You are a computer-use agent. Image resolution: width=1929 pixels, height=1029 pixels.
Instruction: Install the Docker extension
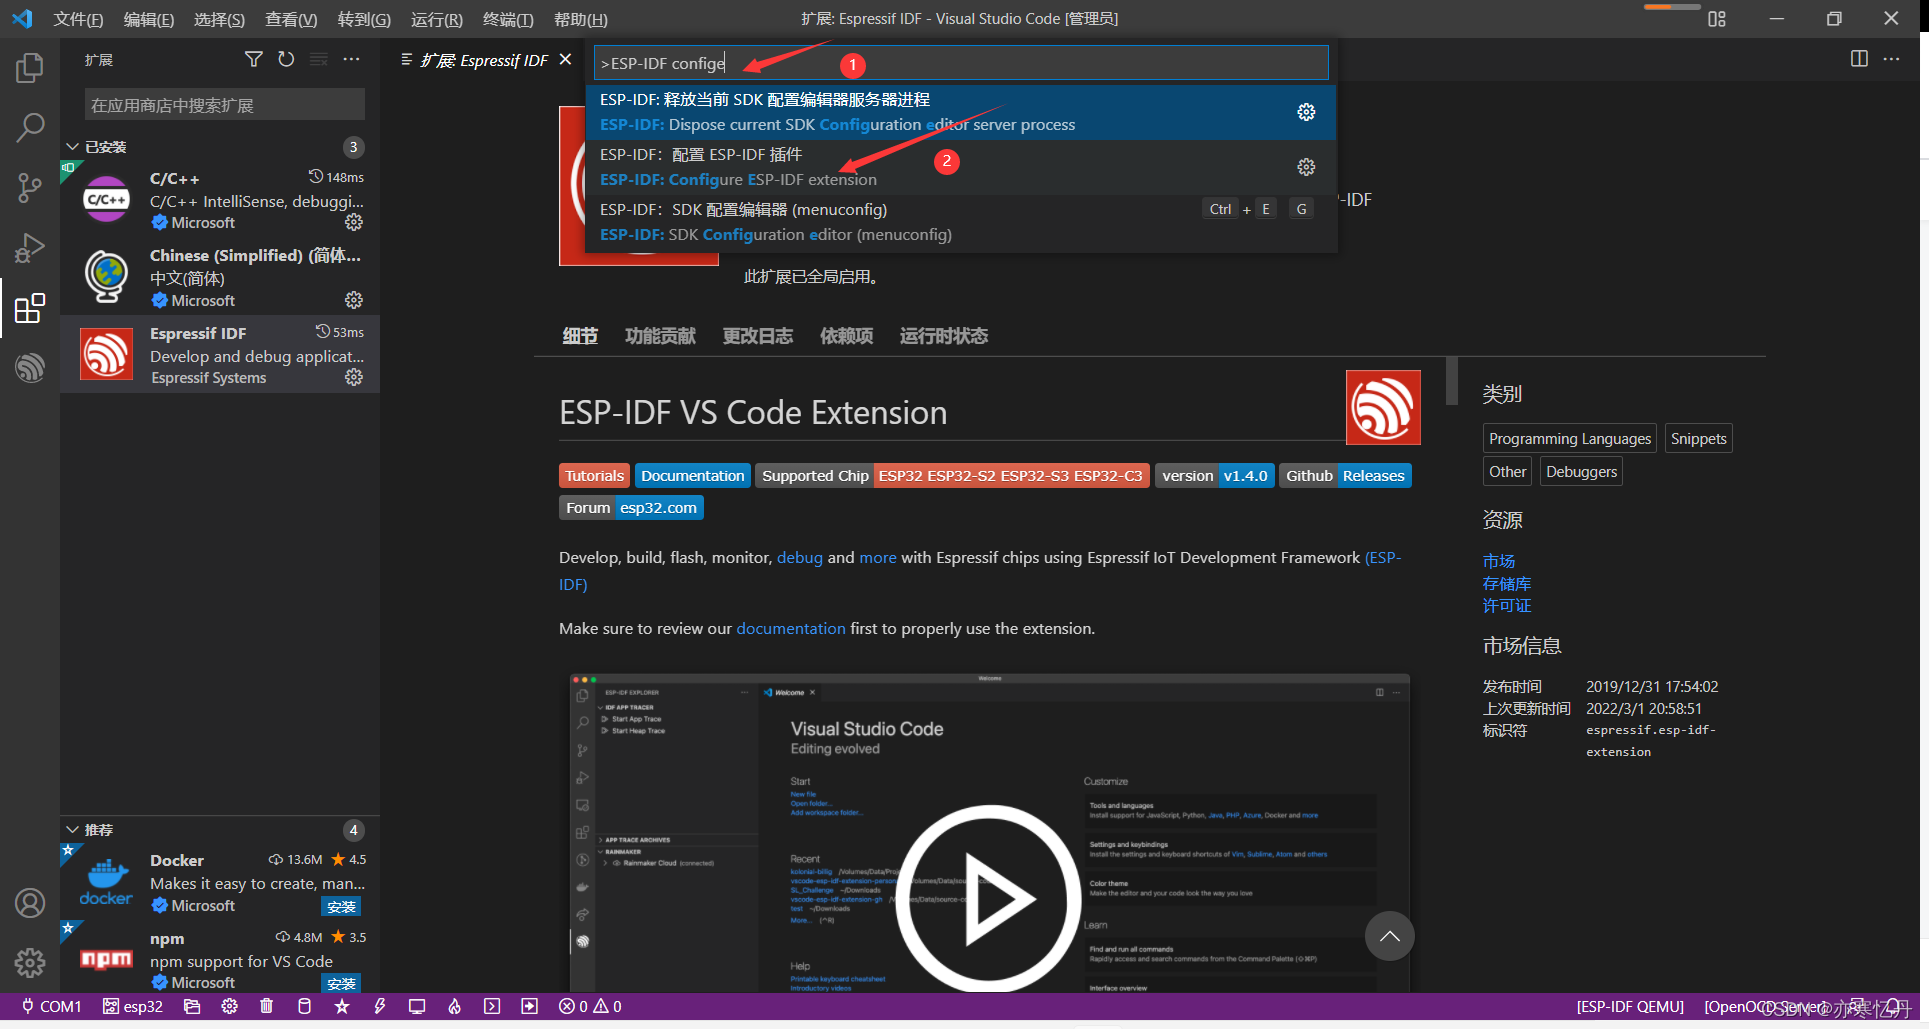pyautogui.click(x=341, y=907)
